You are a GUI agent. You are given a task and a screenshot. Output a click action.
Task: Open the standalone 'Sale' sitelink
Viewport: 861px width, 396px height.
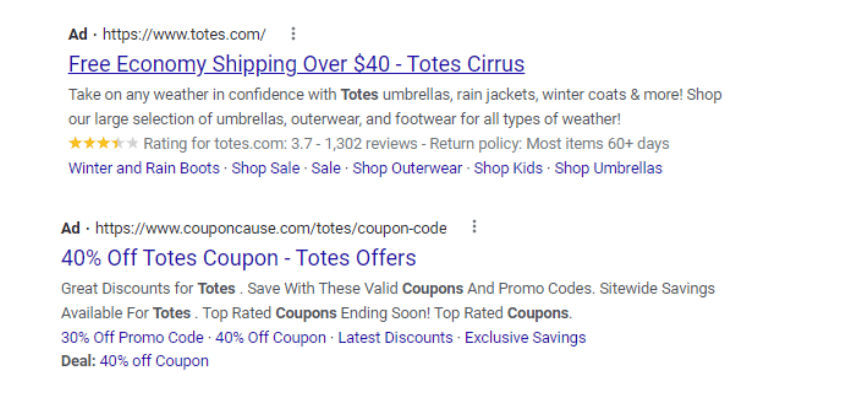326,168
